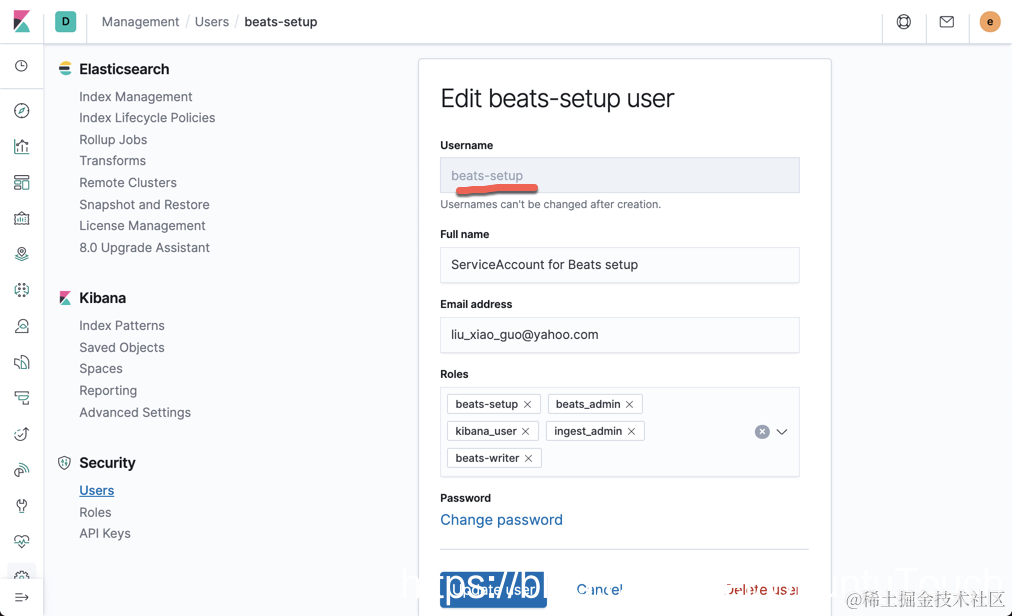Open Index Patterns
Screen dimensions: 1012x616
122,325
